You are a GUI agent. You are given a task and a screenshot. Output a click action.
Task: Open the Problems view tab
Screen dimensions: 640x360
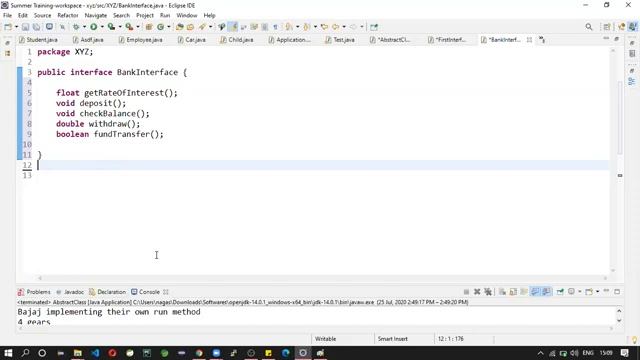[x=34, y=292]
